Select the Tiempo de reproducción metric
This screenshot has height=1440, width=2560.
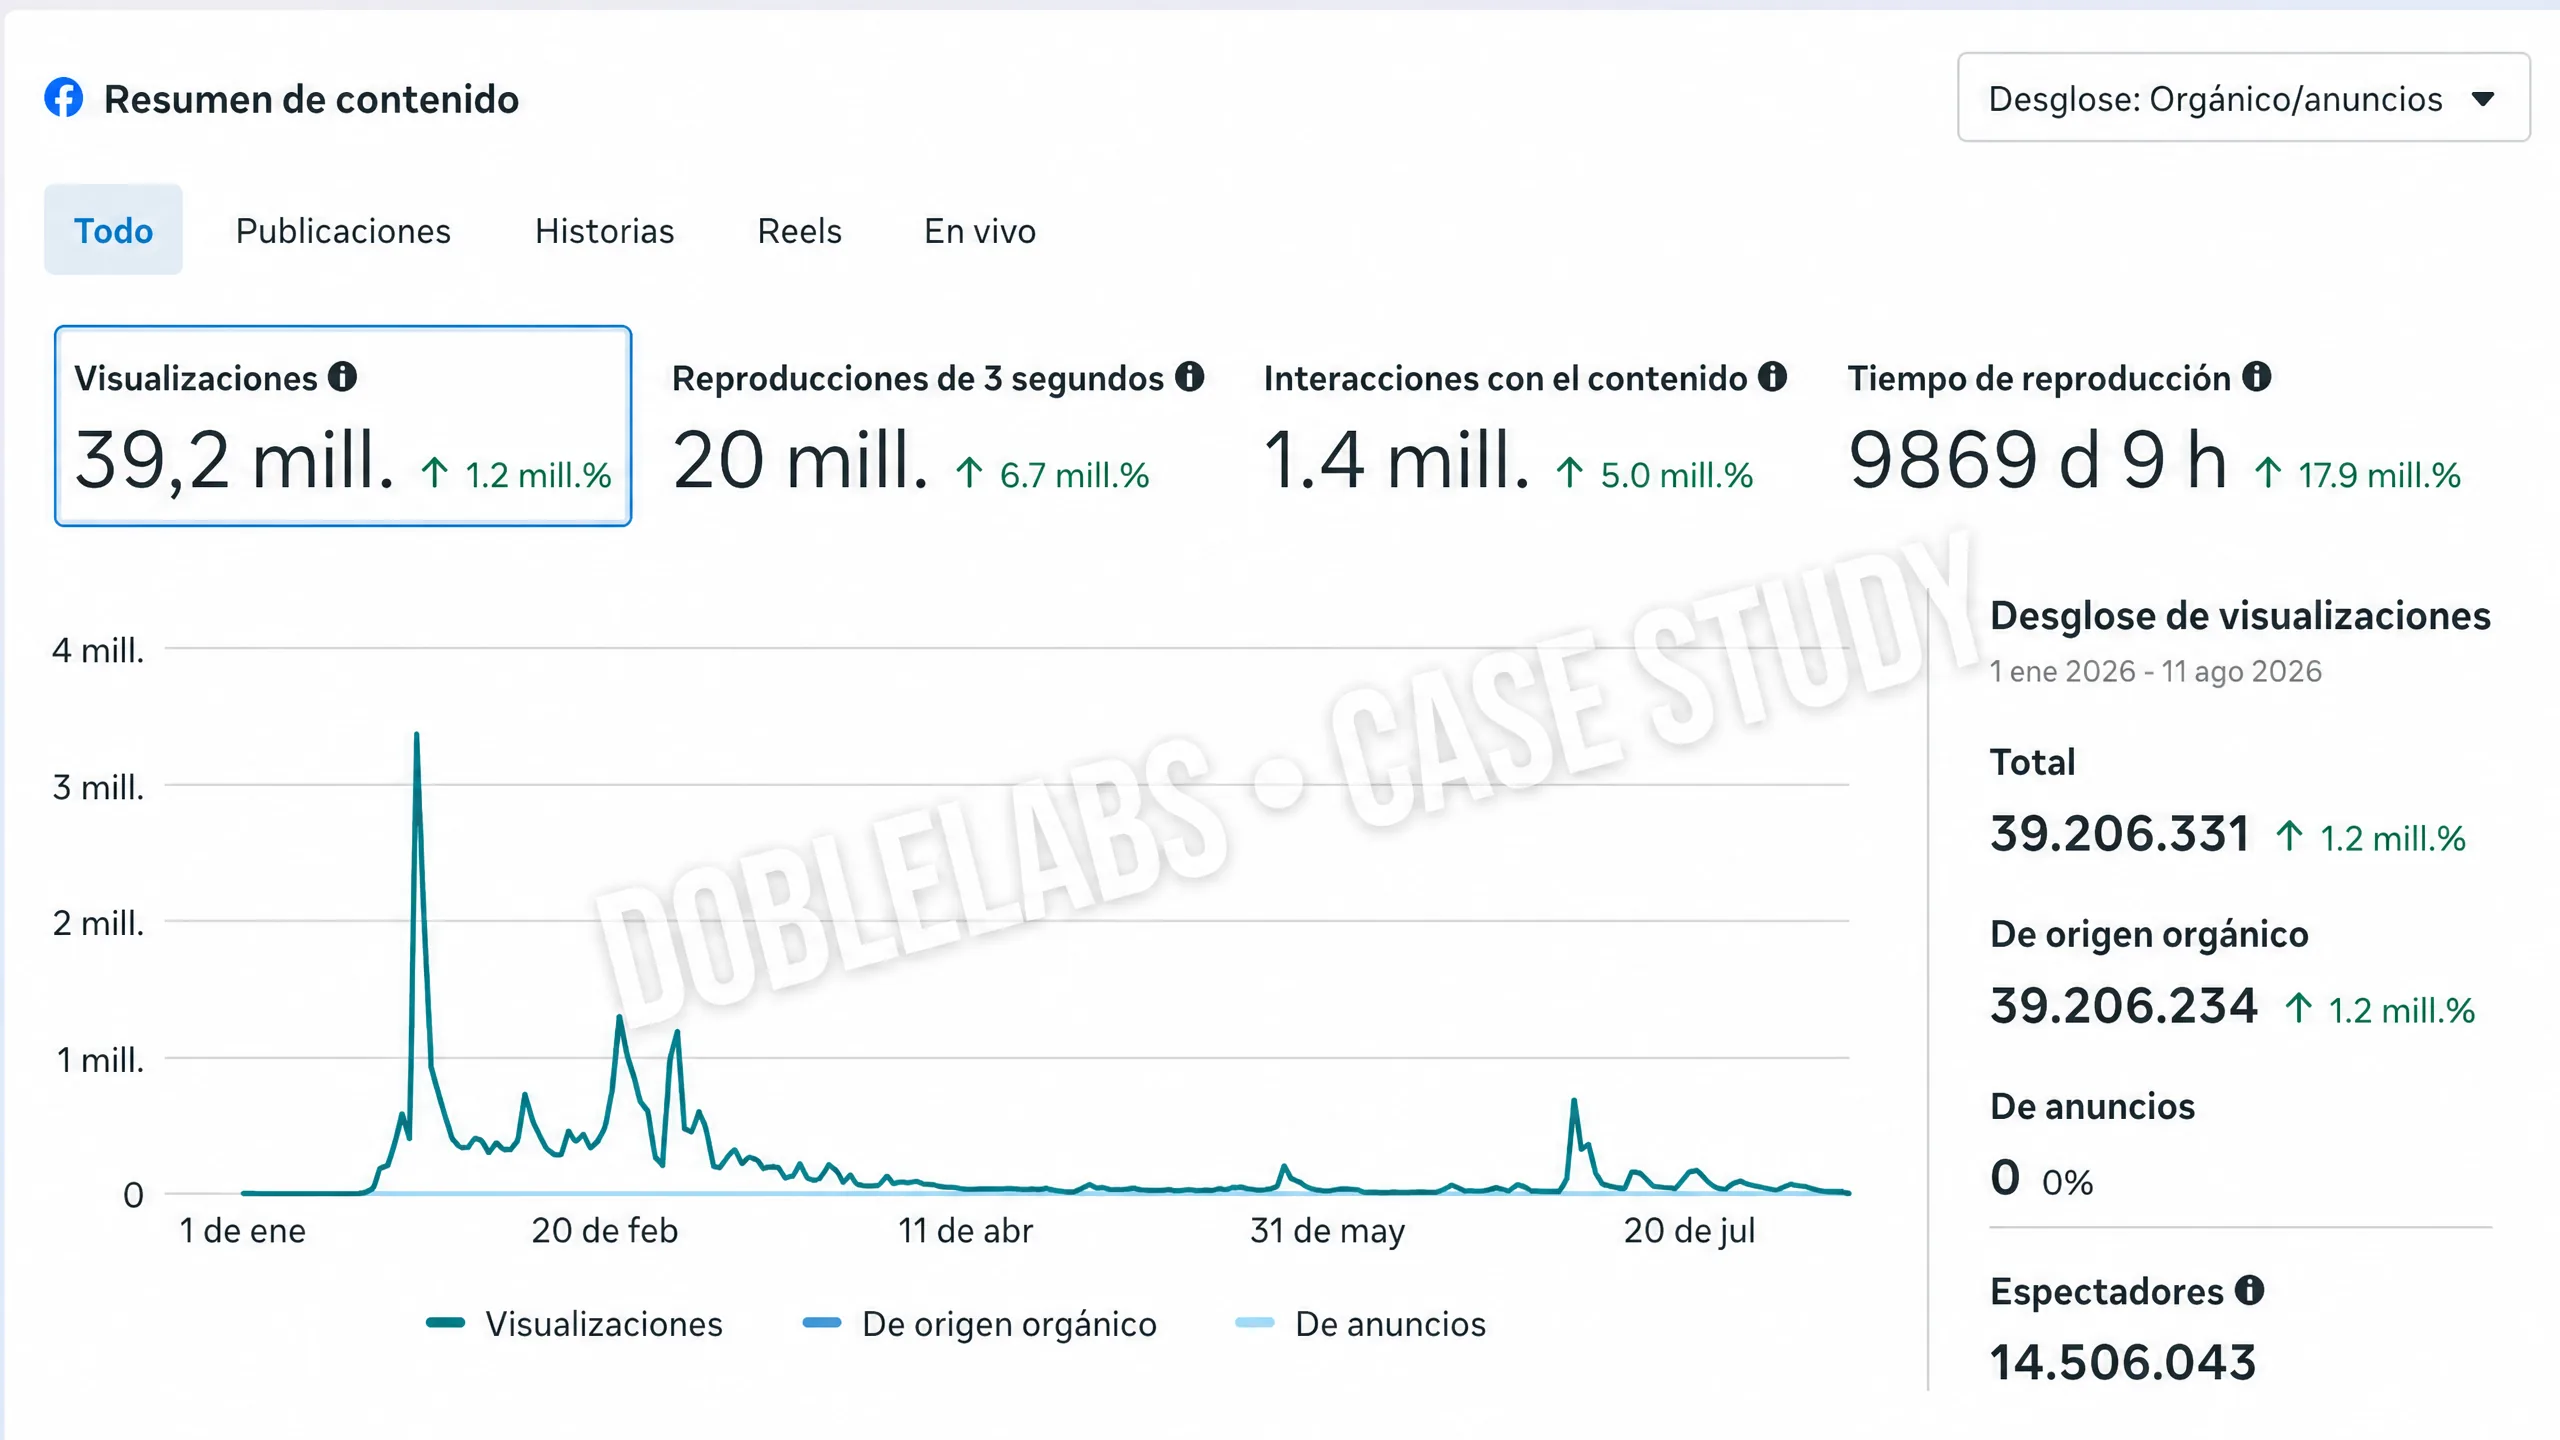[2154, 427]
